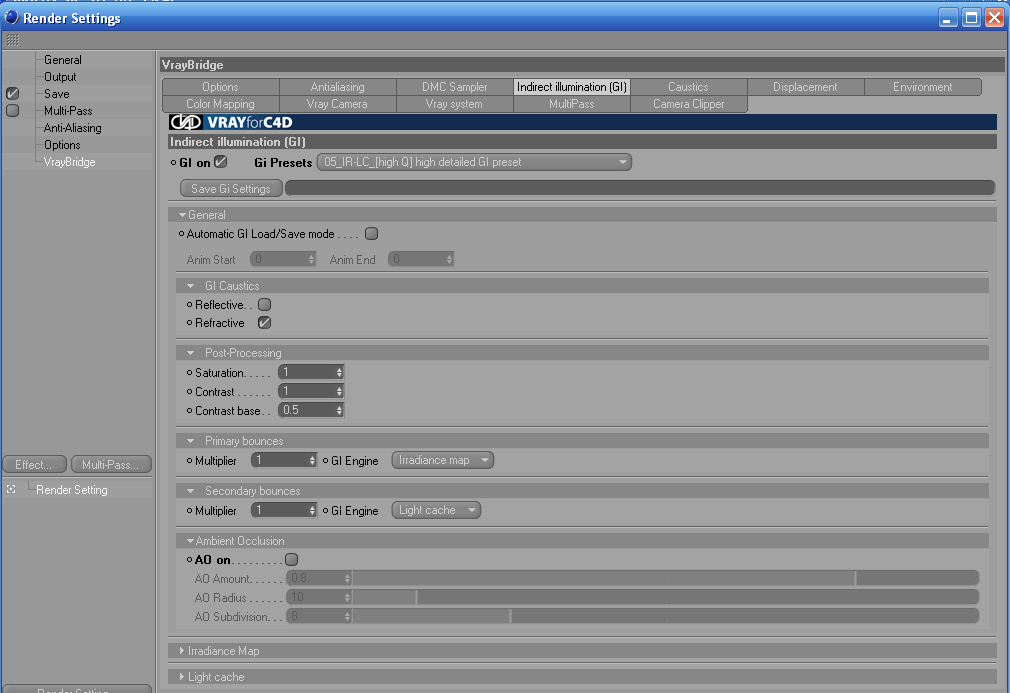Open the DMC Sampler tab

coord(455,87)
